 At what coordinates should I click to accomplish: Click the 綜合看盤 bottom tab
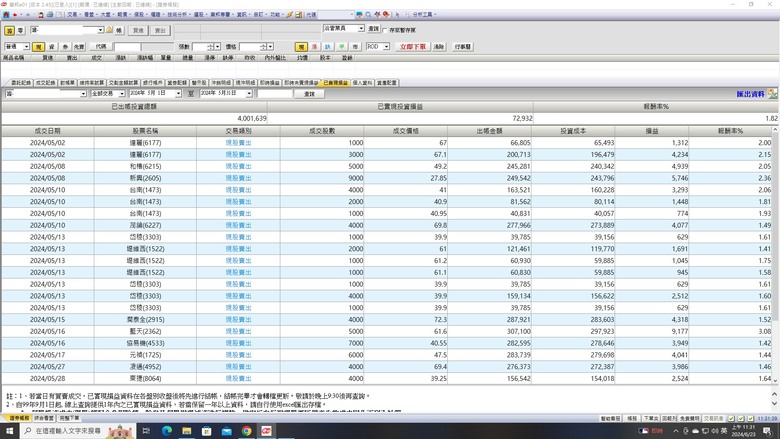point(44,419)
